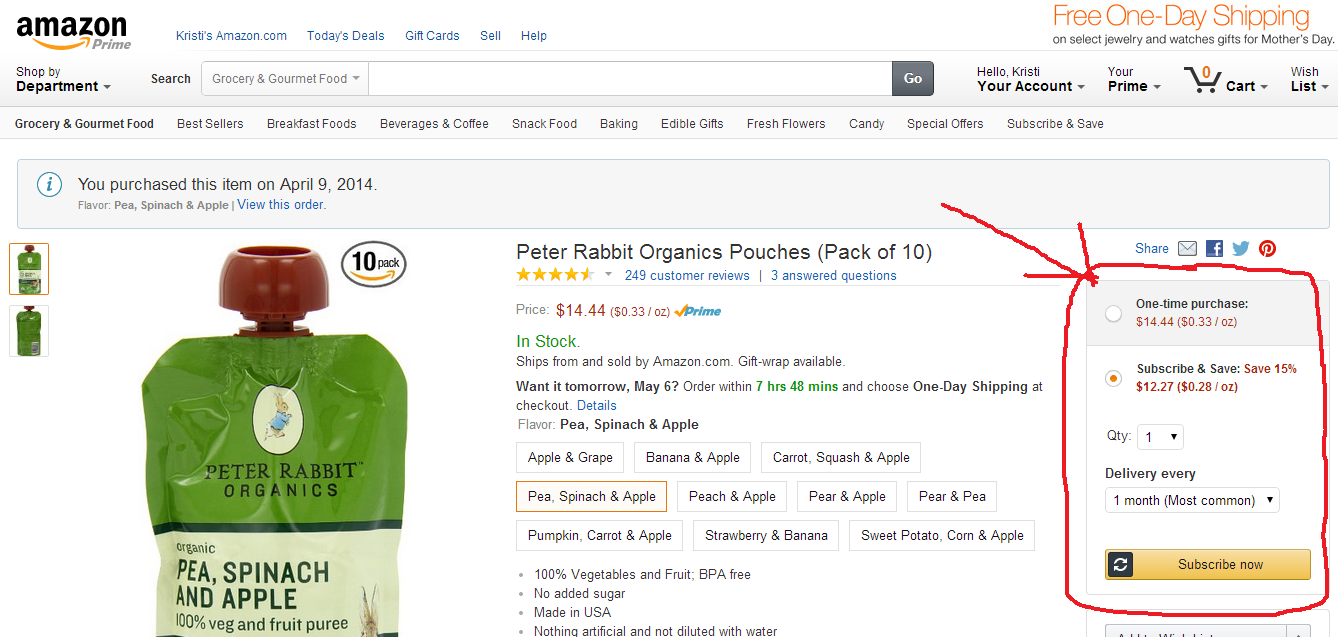The height and width of the screenshot is (637, 1338).
Task: Open the shopping cart icon
Action: click(1202, 79)
